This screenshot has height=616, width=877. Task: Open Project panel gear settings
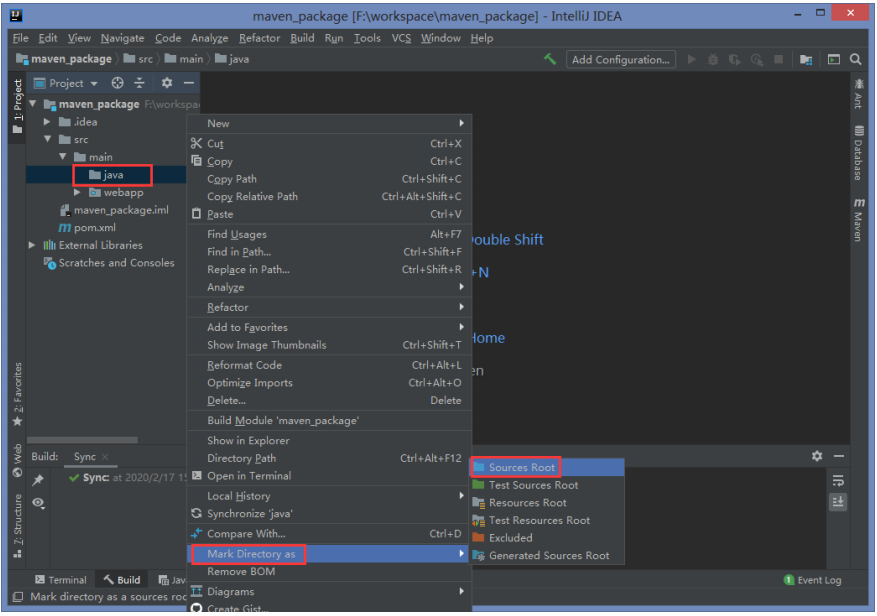pyautogui.click(x=167, y=83)
